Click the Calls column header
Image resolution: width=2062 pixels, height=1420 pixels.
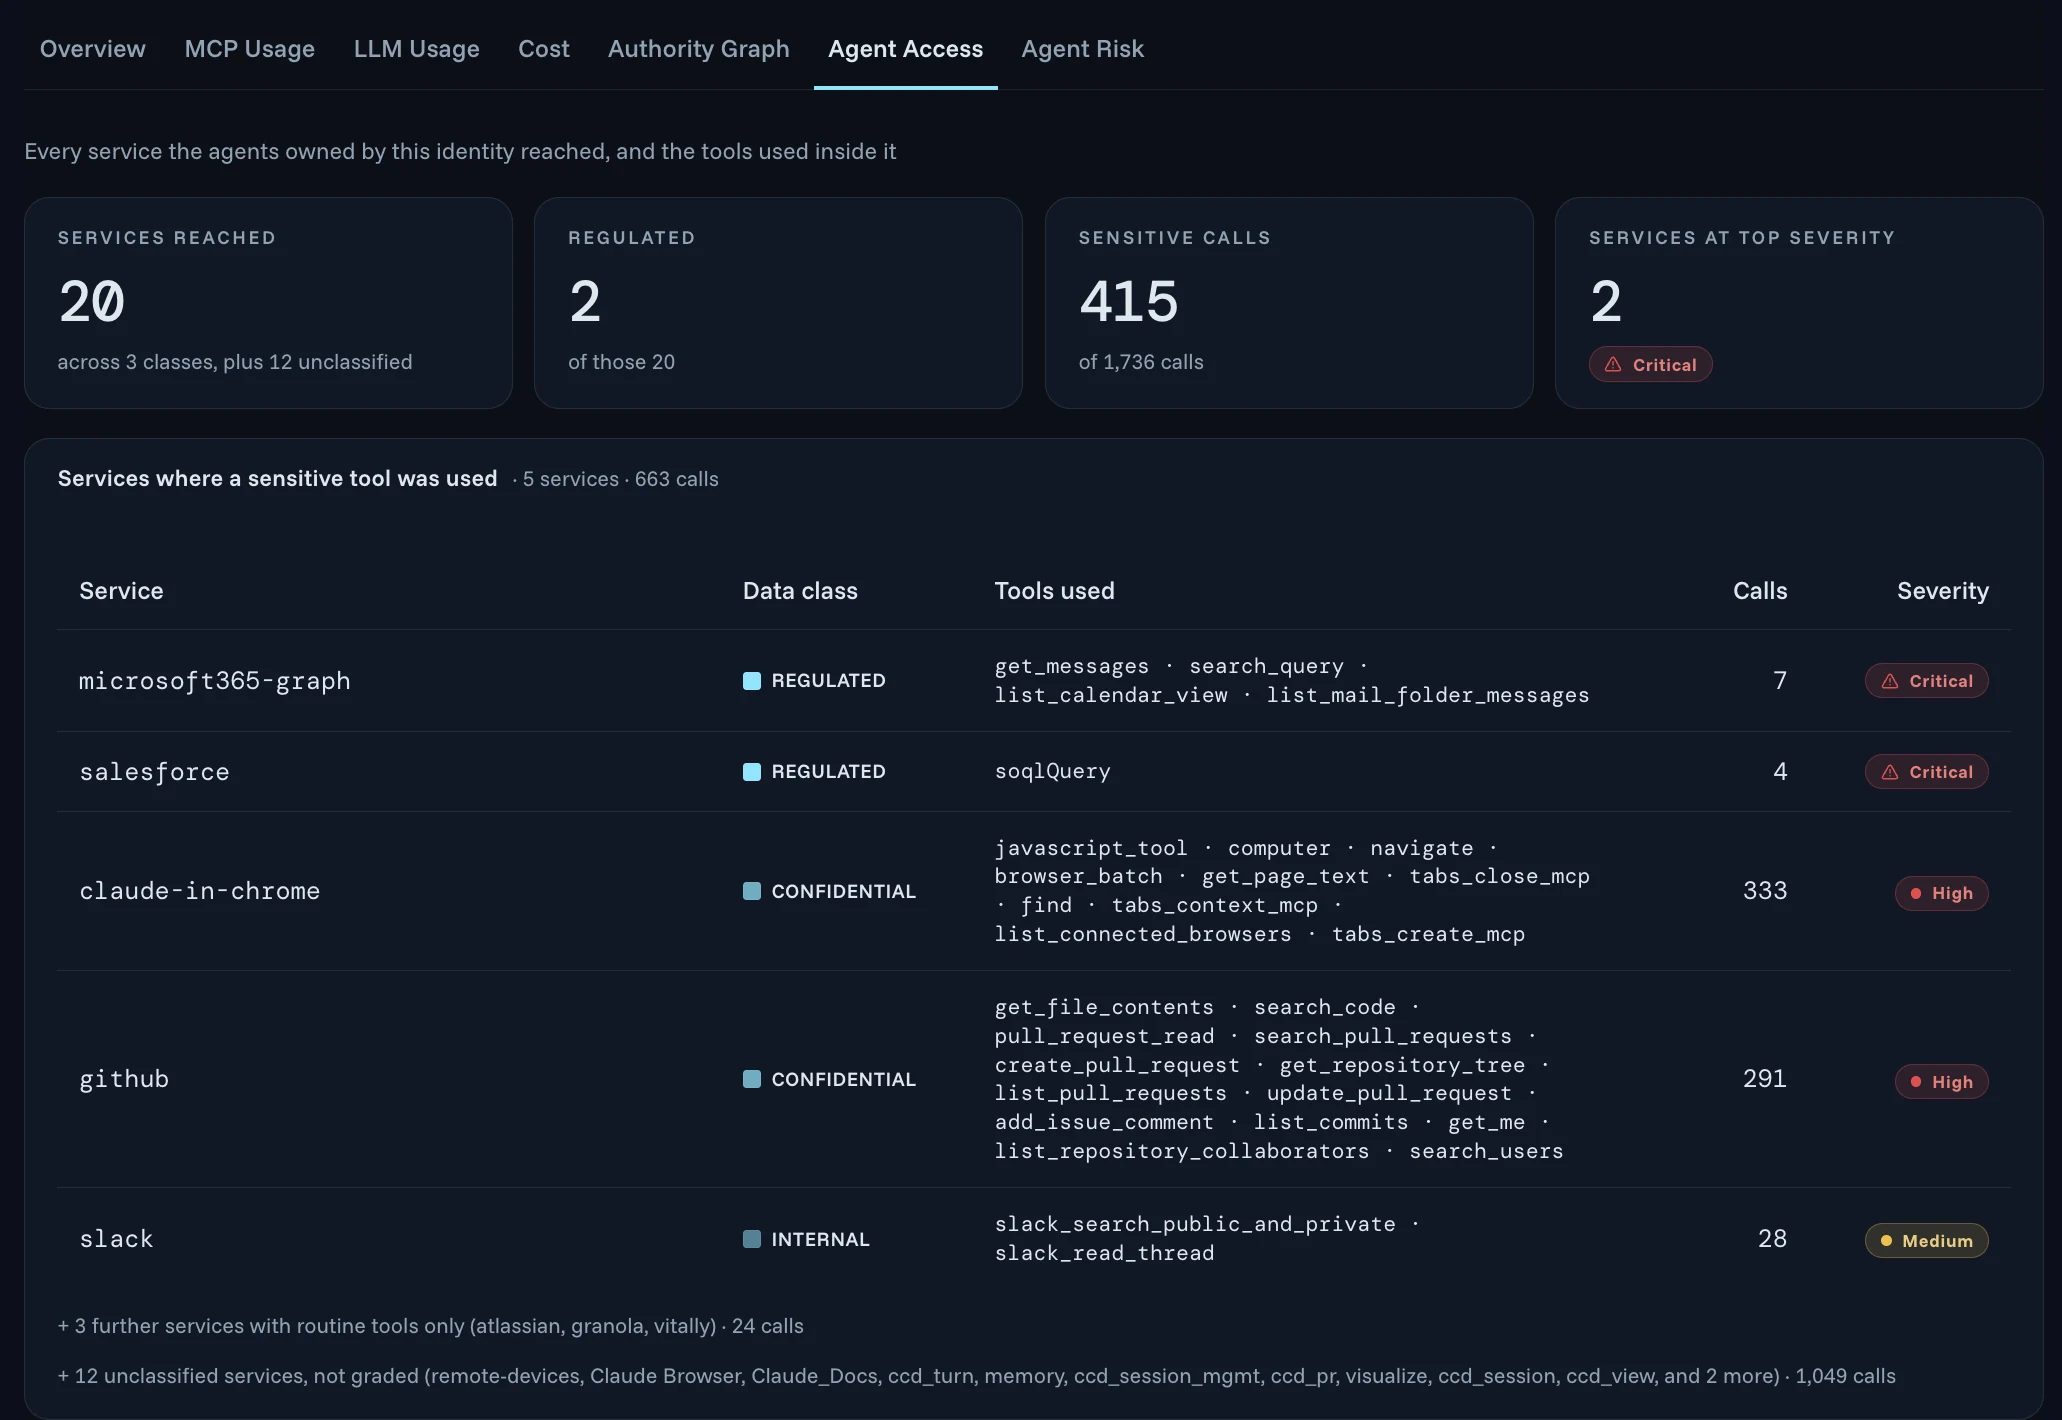pos(1760,591)
